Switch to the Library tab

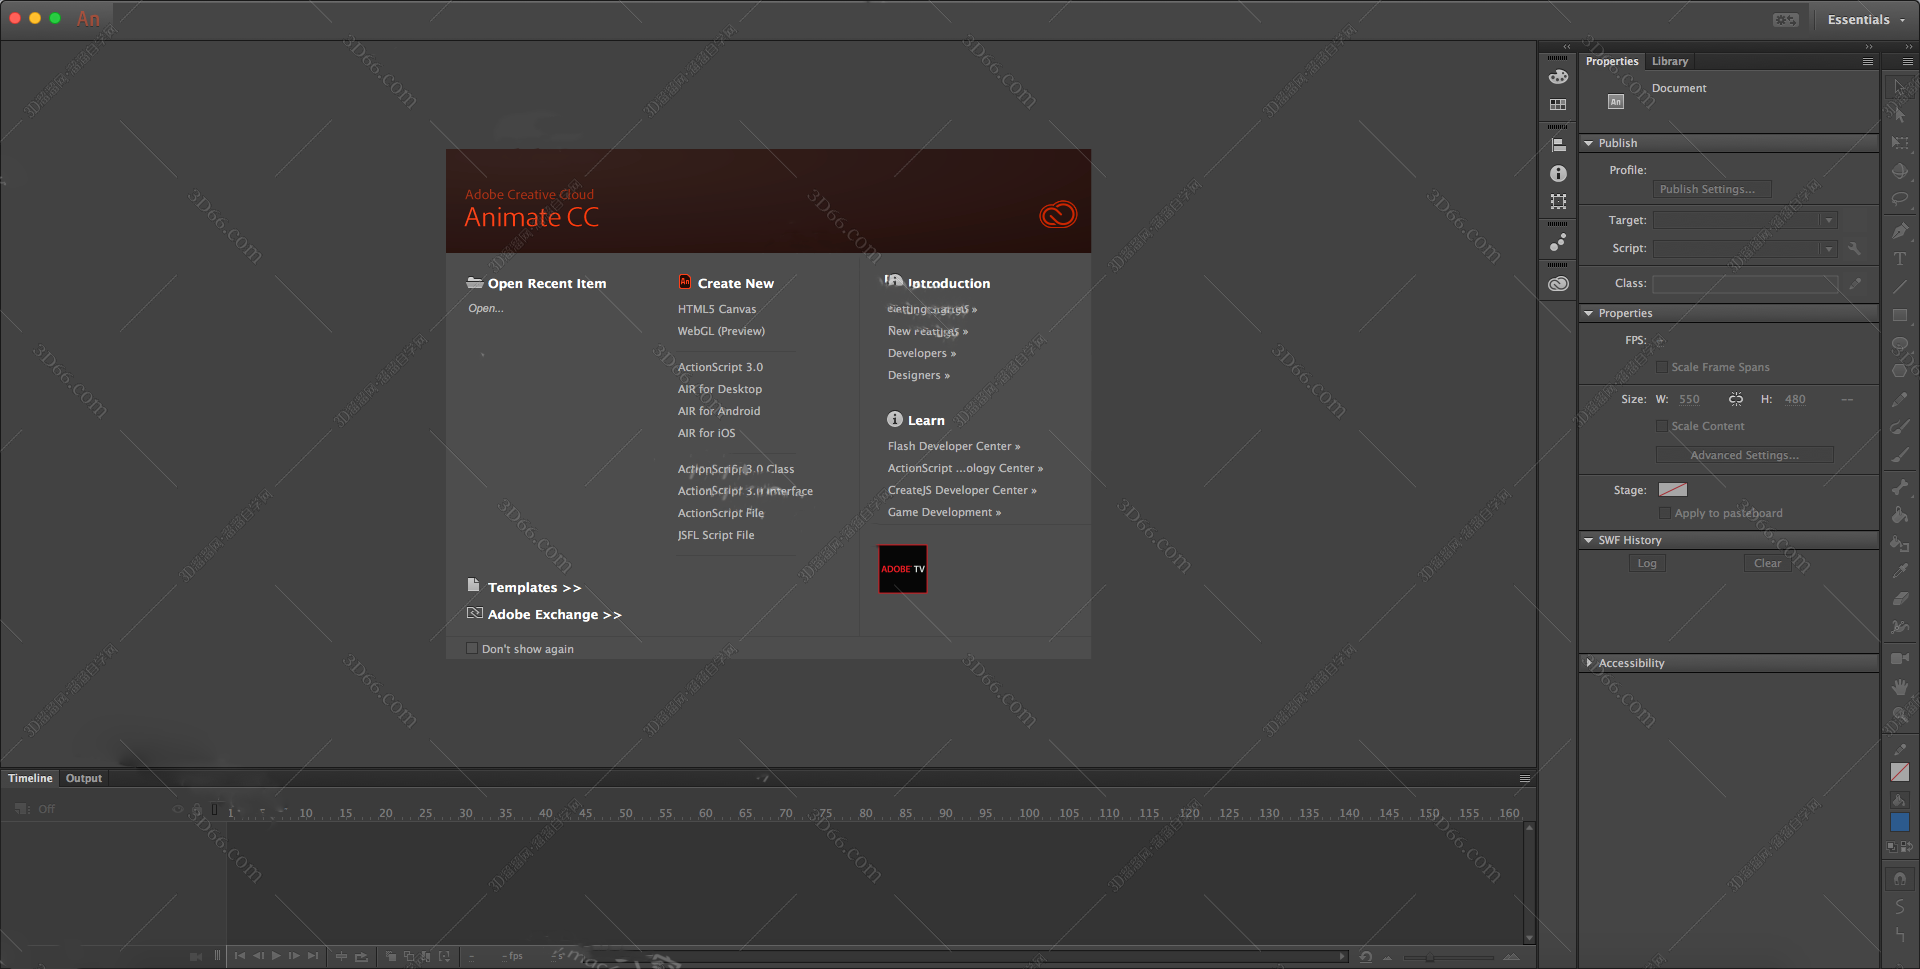1669,61
